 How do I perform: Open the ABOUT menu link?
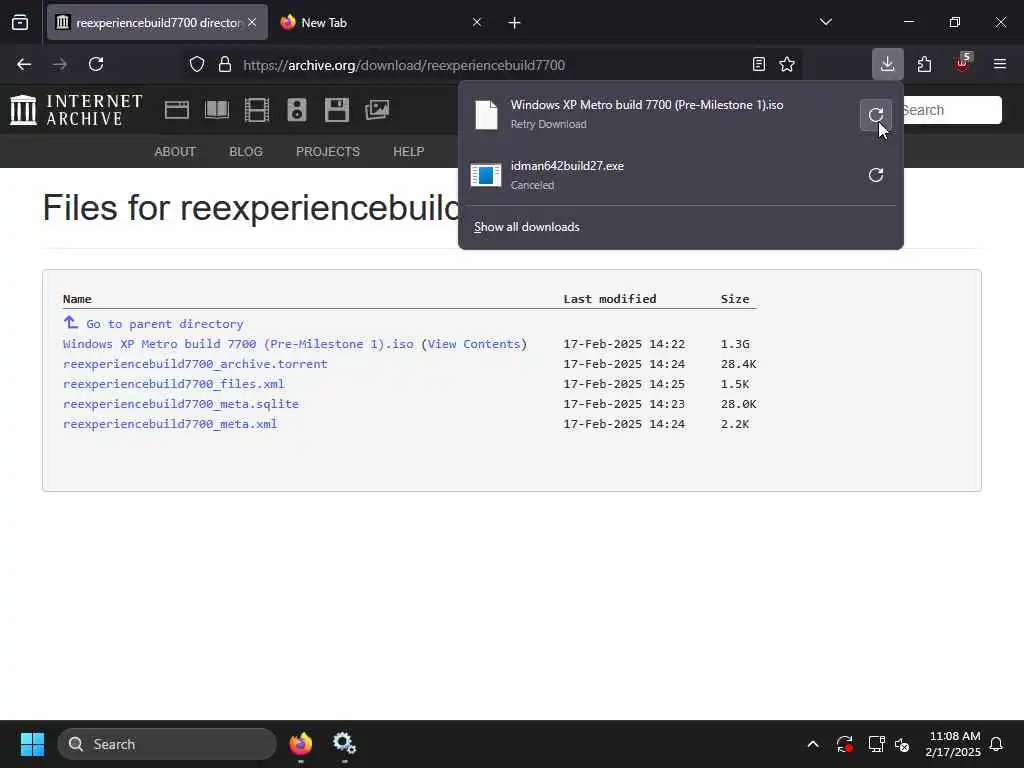[x=175, y=152]
